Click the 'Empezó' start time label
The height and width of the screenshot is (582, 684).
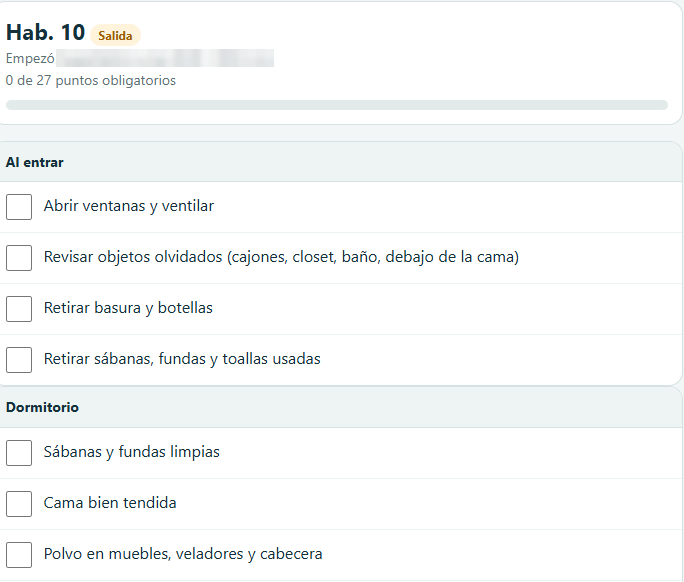click(30, 58)
